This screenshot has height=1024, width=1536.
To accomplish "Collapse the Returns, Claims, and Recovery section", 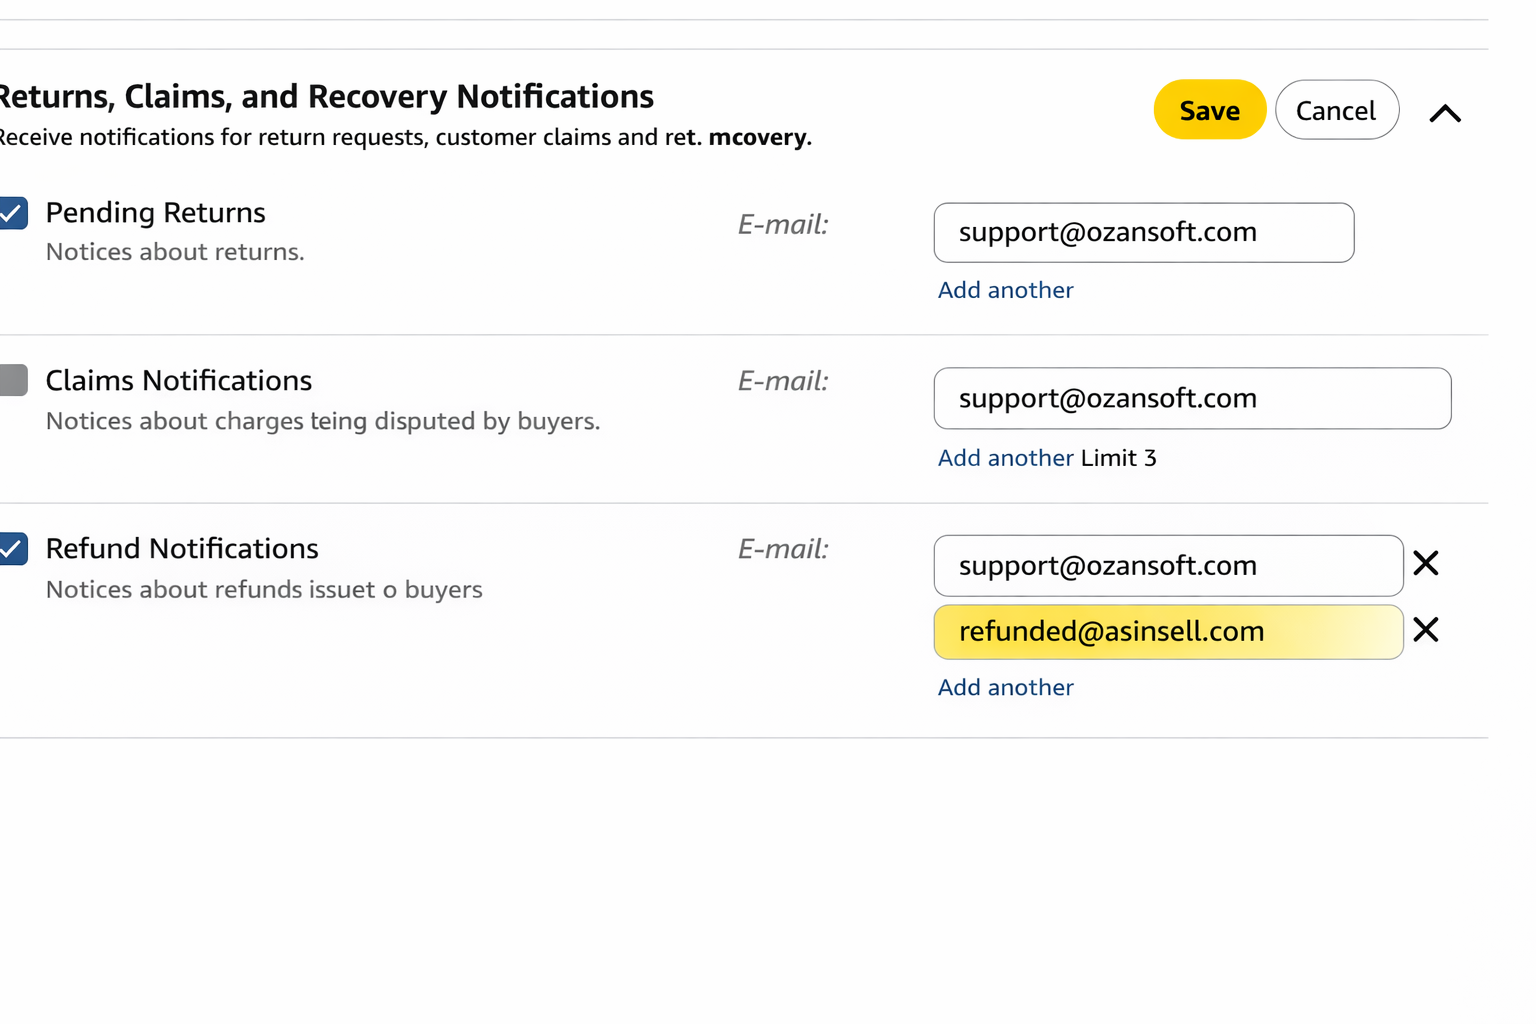I will point(1445,113).
